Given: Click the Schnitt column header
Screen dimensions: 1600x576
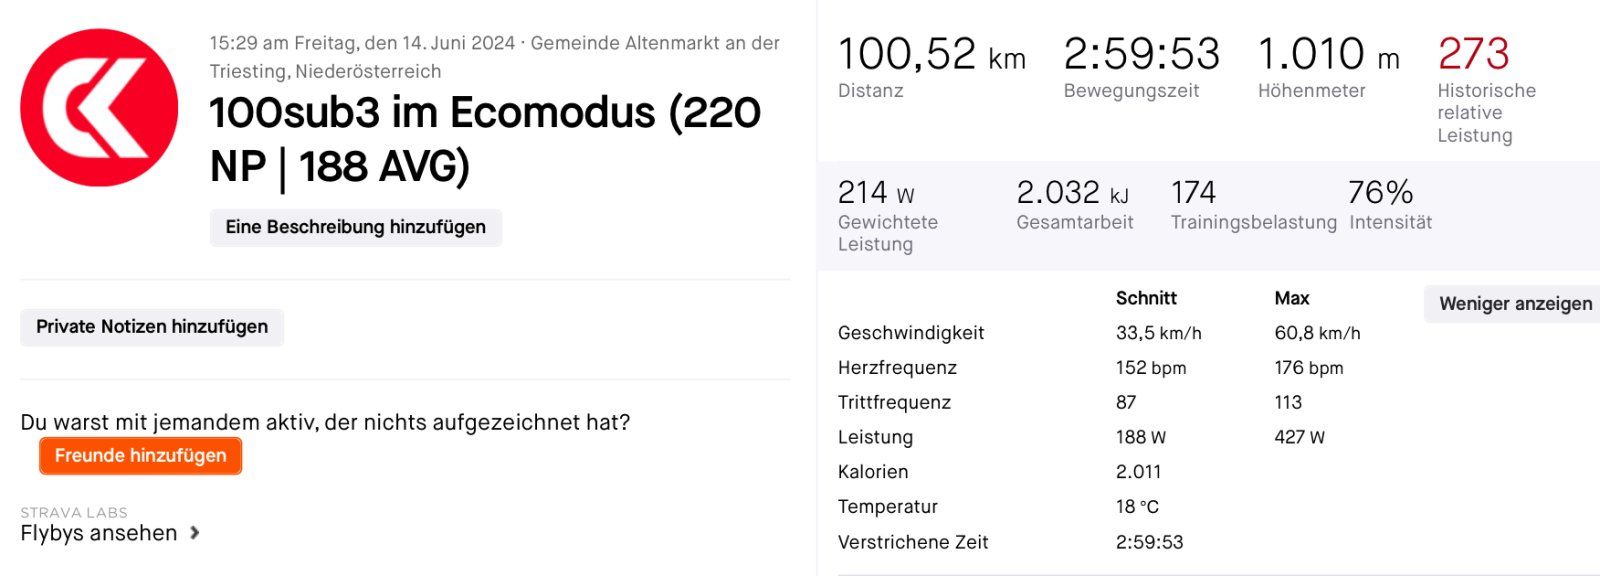Looking at the screenshot, I should (x=1146, y=298).
